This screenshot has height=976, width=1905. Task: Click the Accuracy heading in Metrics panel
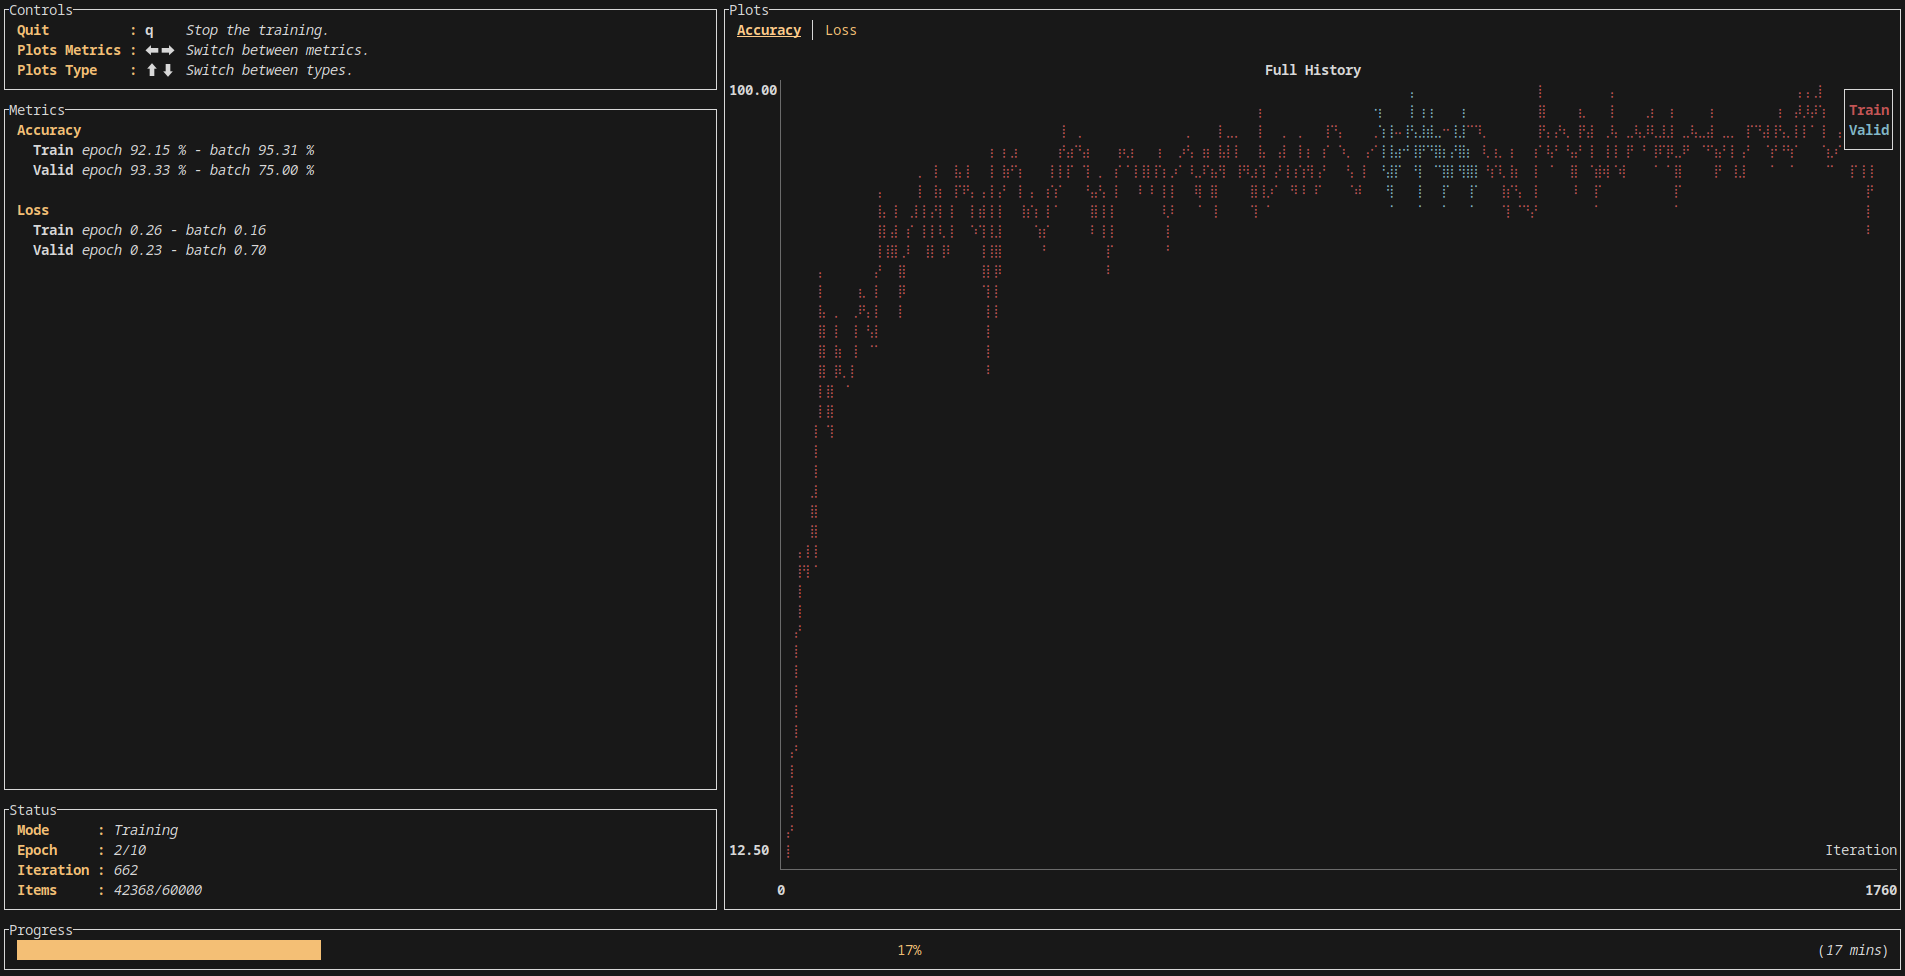click(x=49, y=130)
